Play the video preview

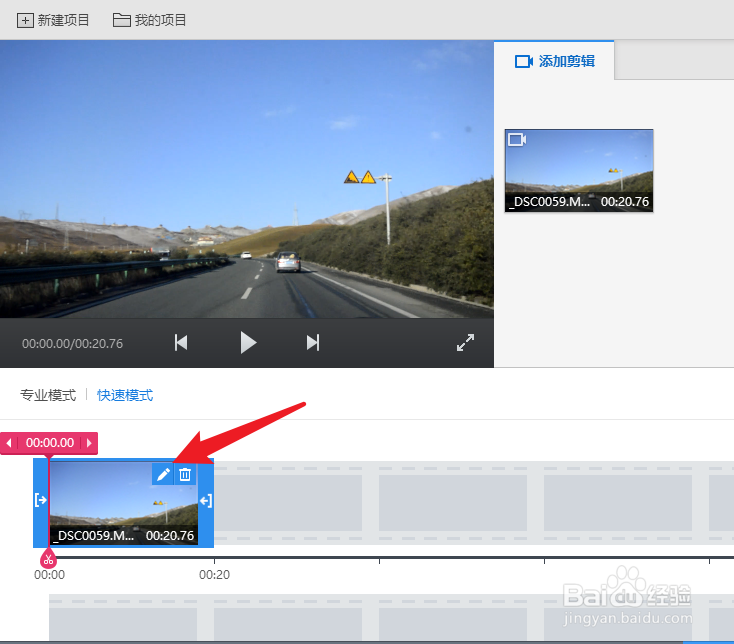248,343
